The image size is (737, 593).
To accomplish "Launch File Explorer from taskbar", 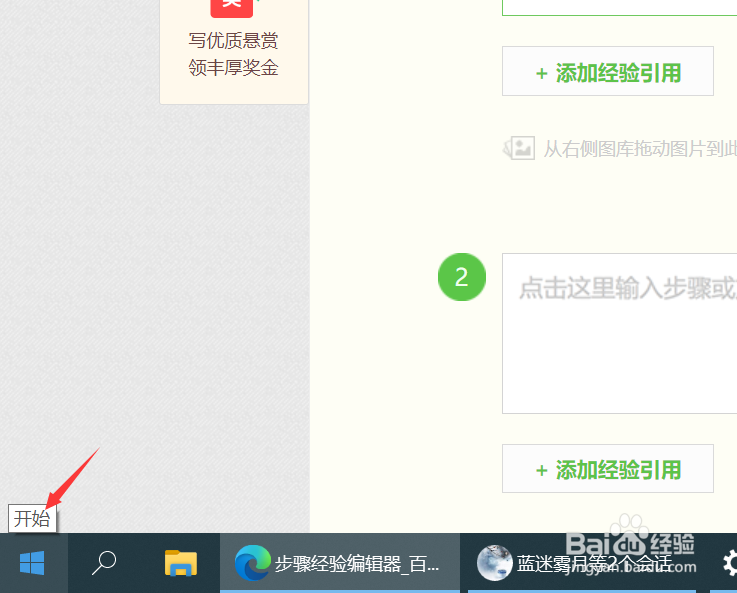I will (x=180, y=562).
